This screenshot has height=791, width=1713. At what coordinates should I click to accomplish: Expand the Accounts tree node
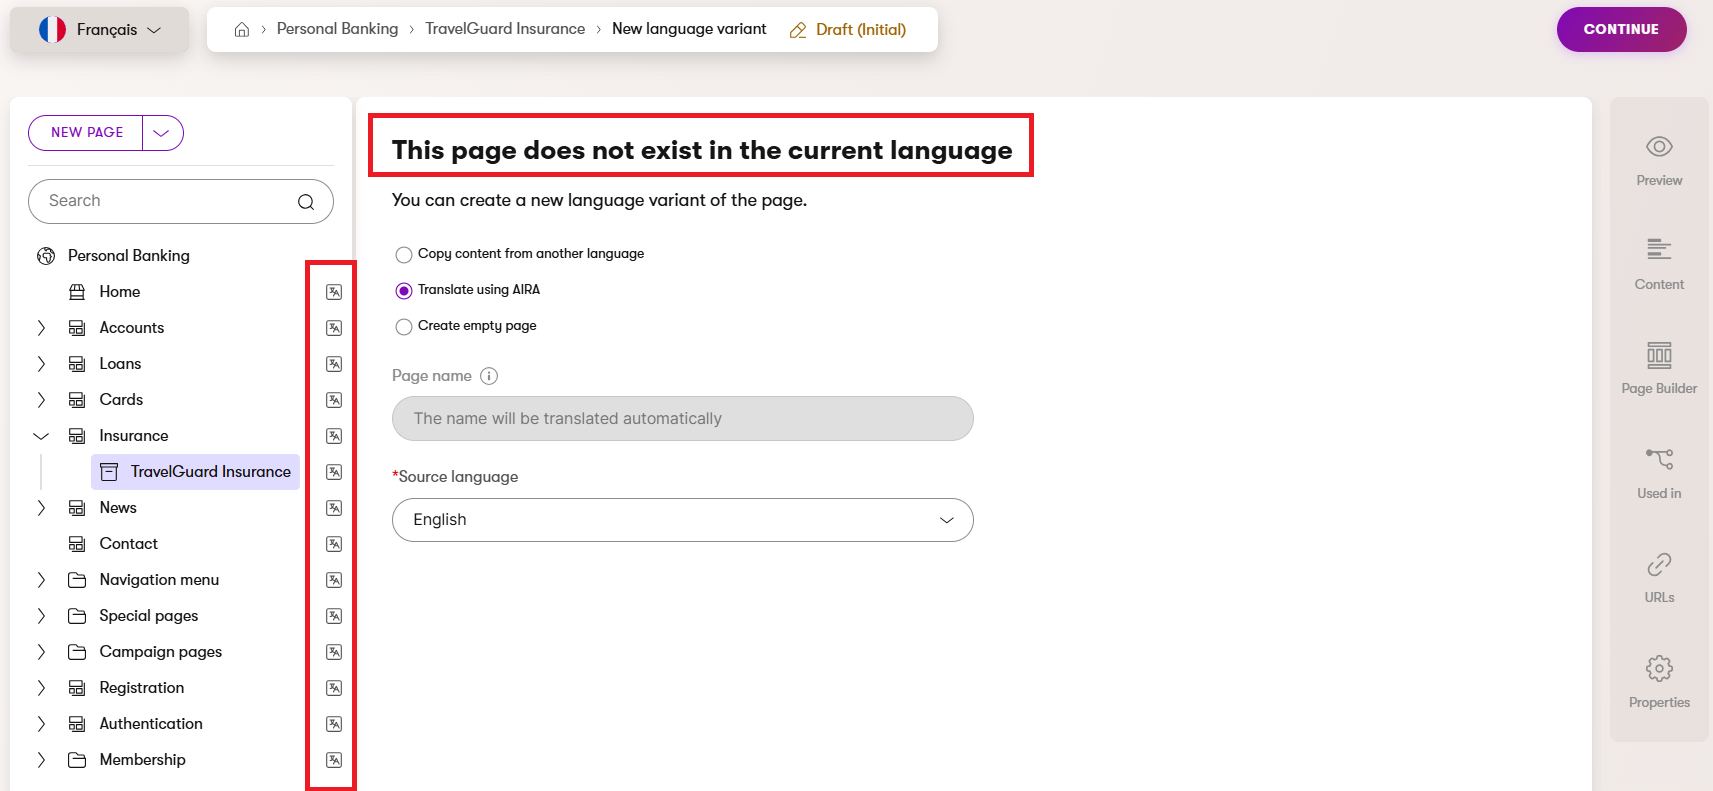pyautogui.click(x=41, y=328)
